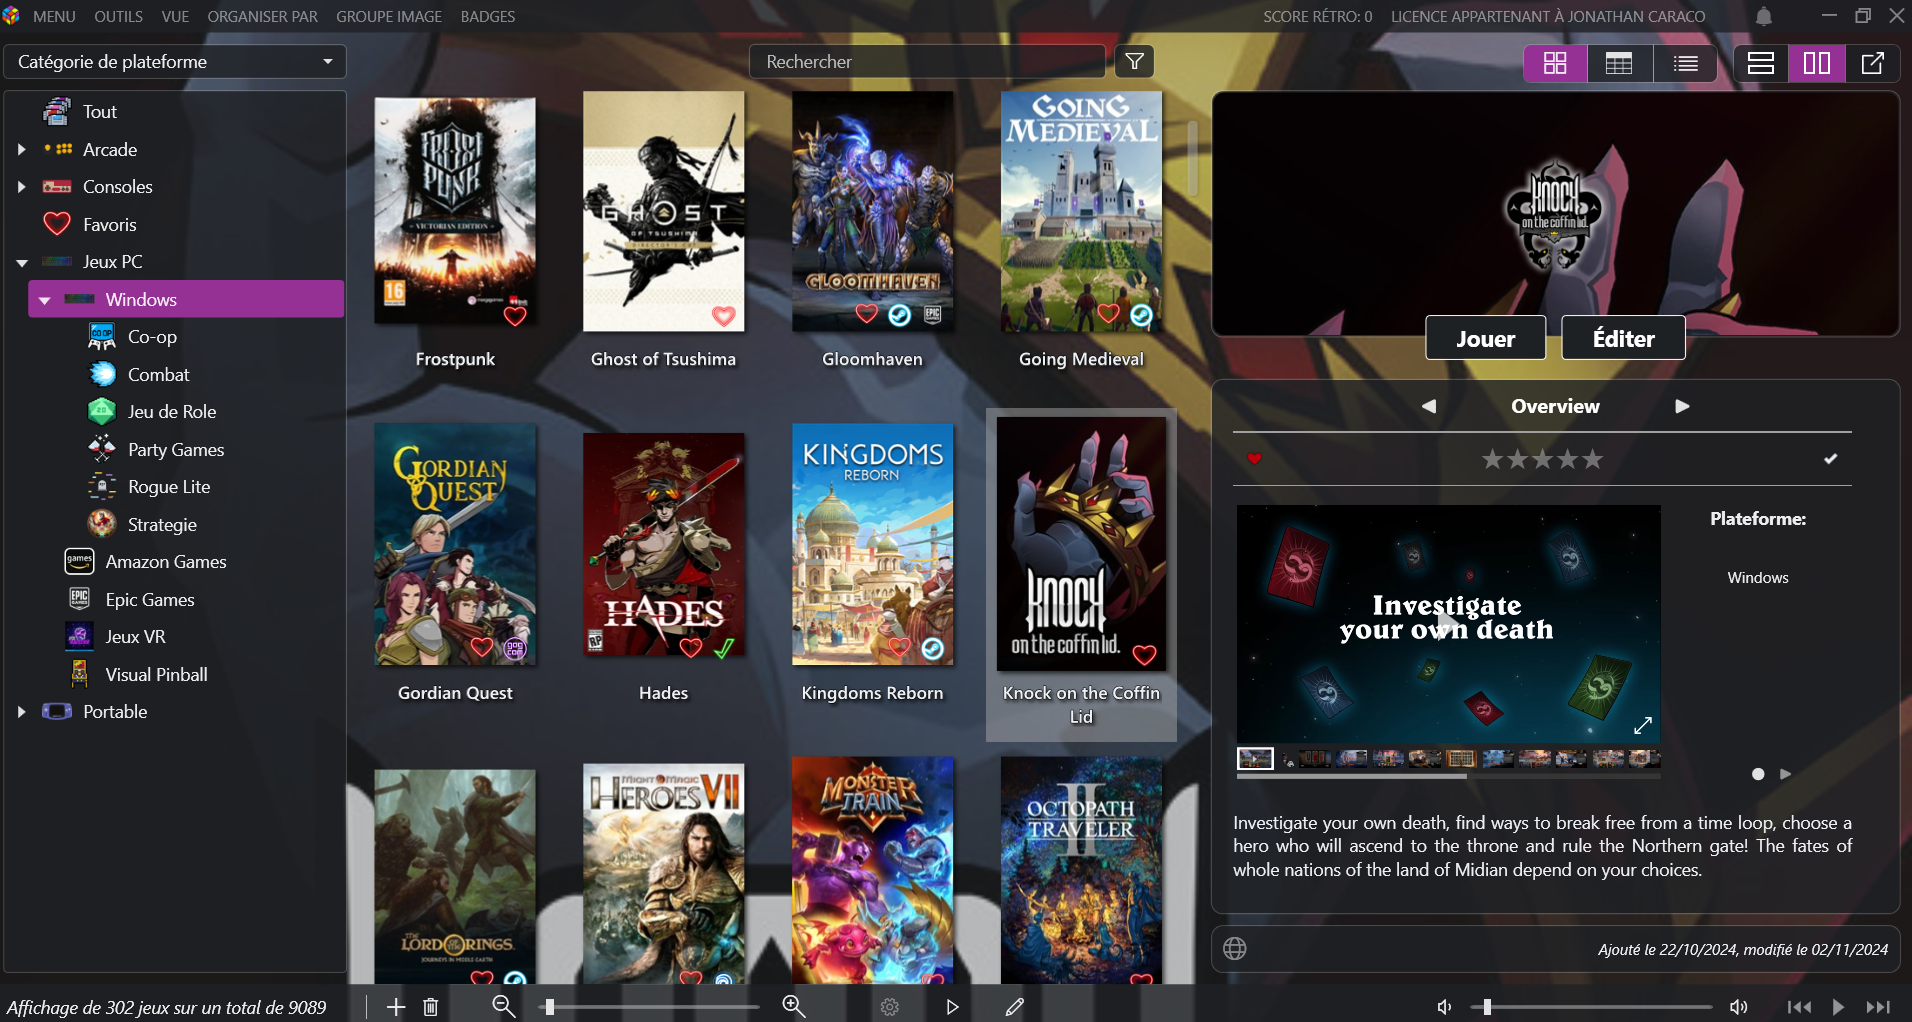This screenshot has width=1912, height=1022.
Task: Click the delete trash icon
Action: [x=431, y=1007]
